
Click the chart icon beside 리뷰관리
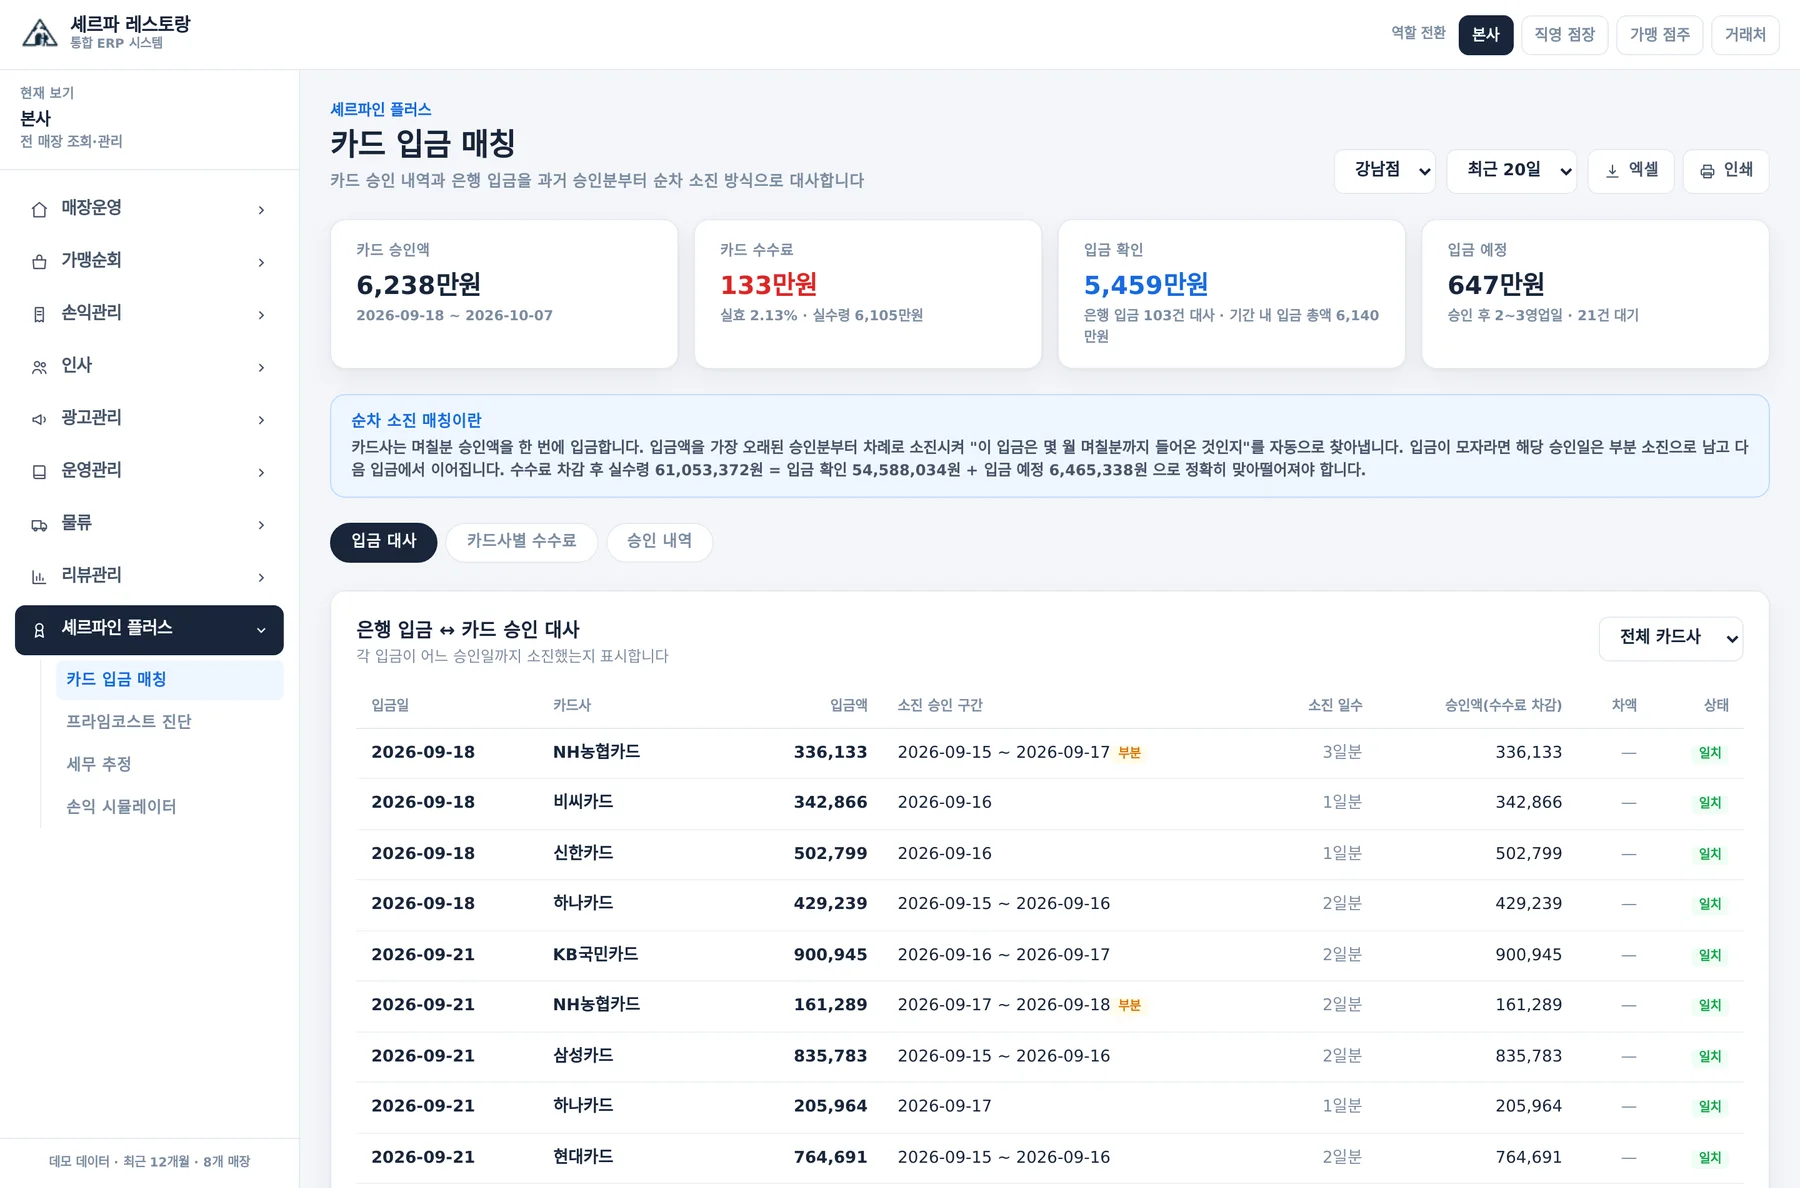(39, 577)
